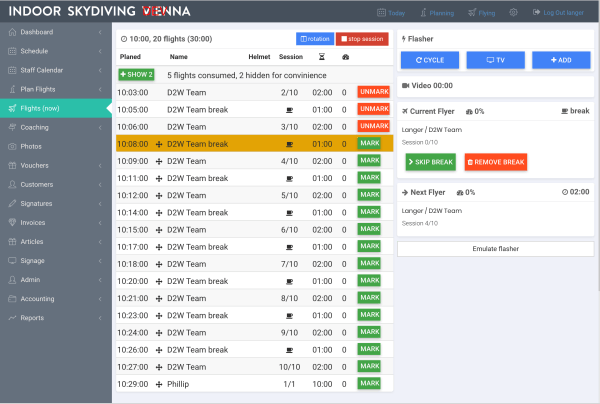Open Flying in the top navigation
Image resolution: width=600 pixels, height=404 pixels.
481,13
